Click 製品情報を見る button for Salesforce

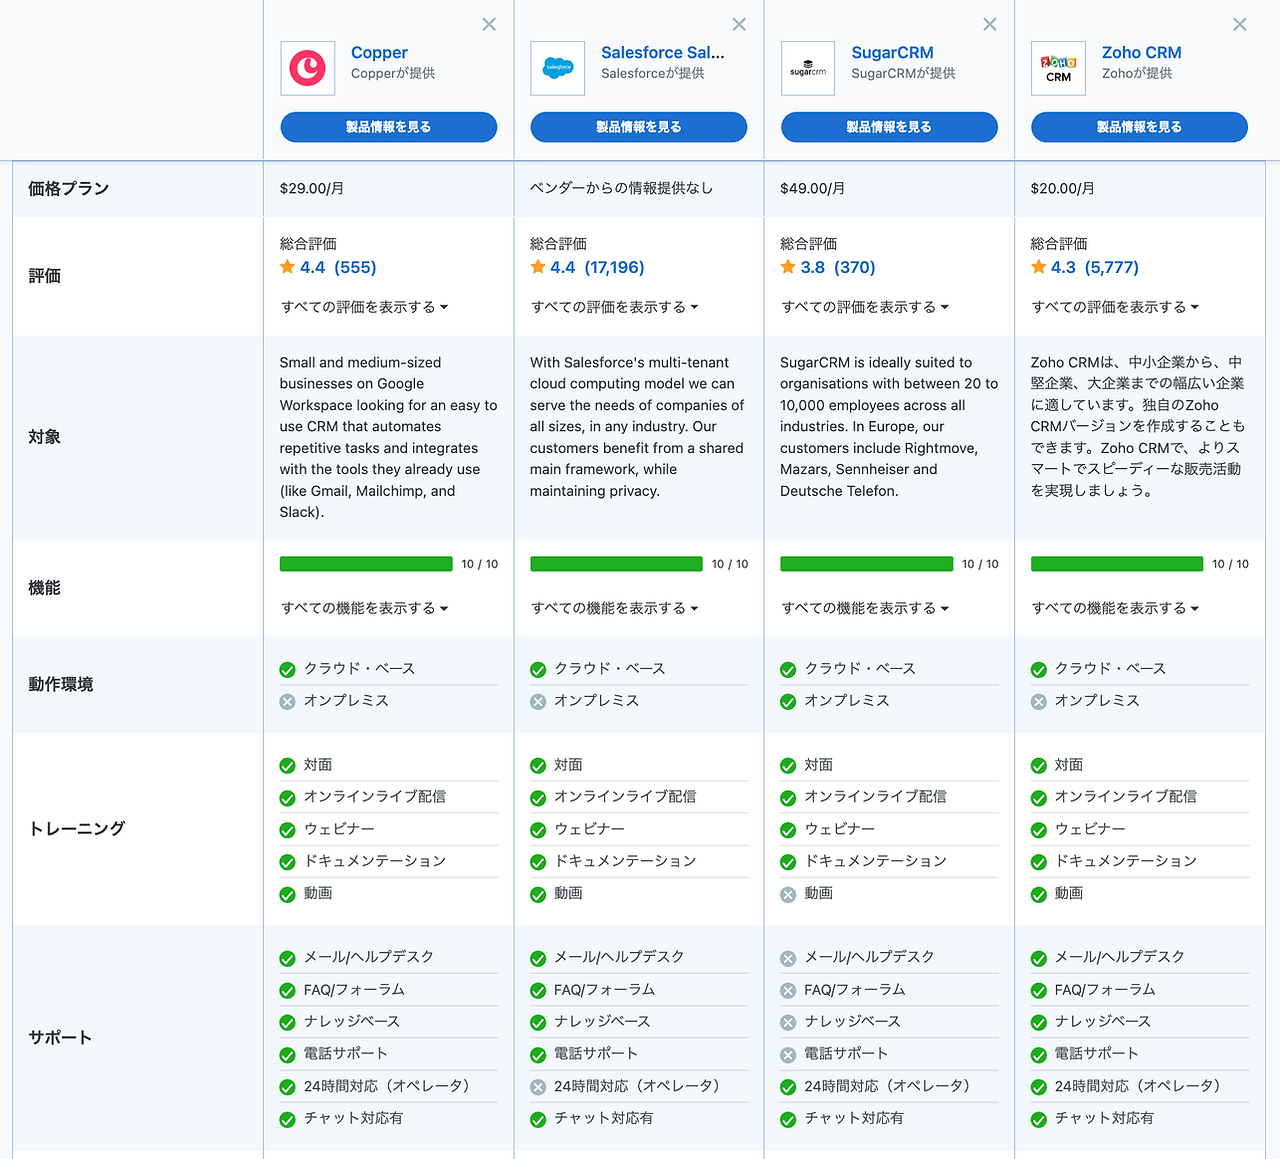pos(639,127)
